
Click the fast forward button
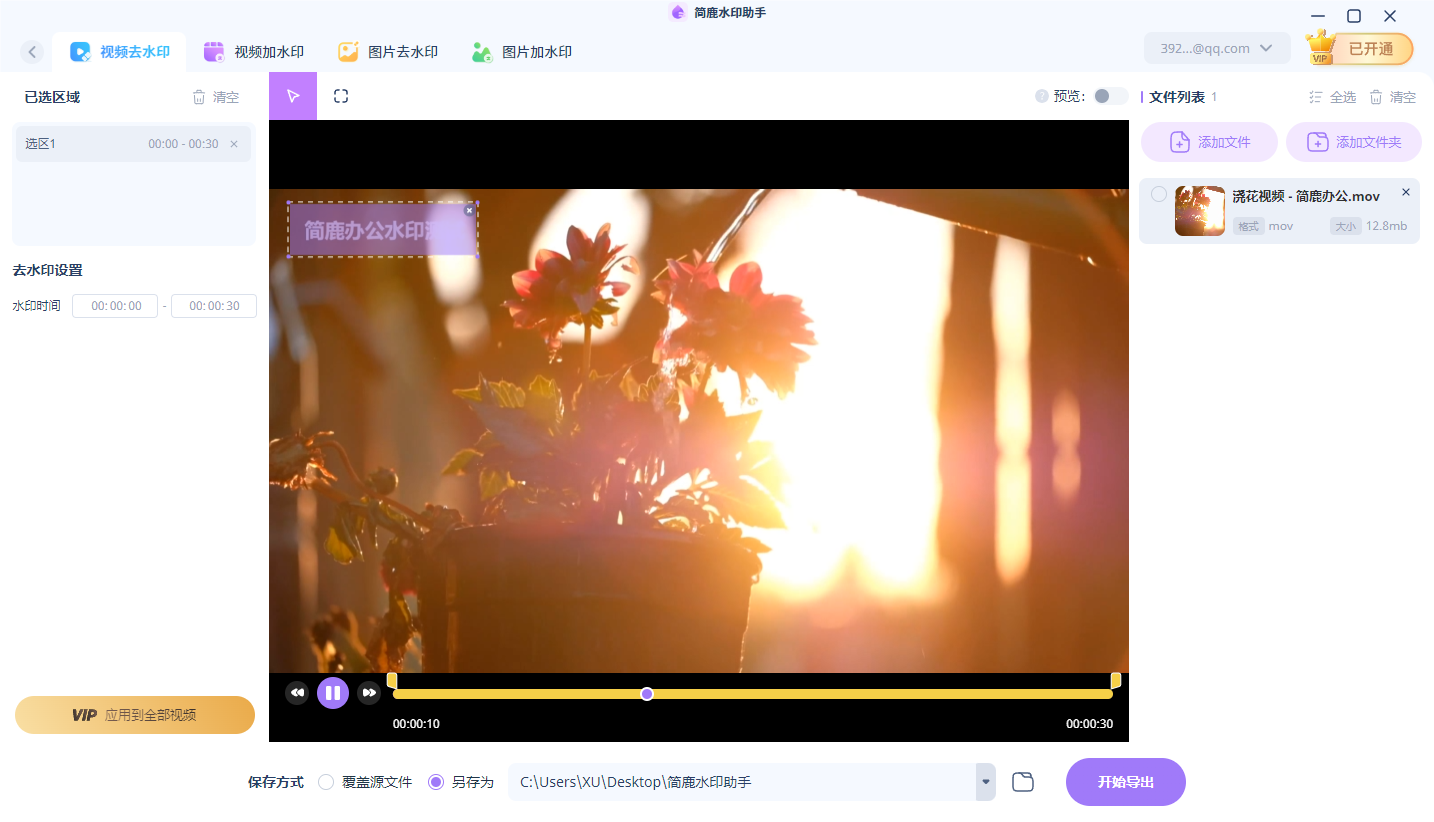coord(369,692)
